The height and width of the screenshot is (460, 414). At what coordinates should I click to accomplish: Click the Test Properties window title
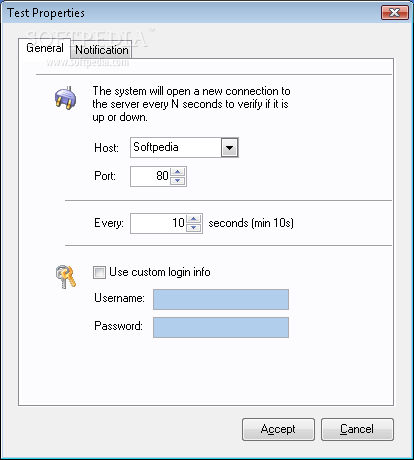[46, 13]
